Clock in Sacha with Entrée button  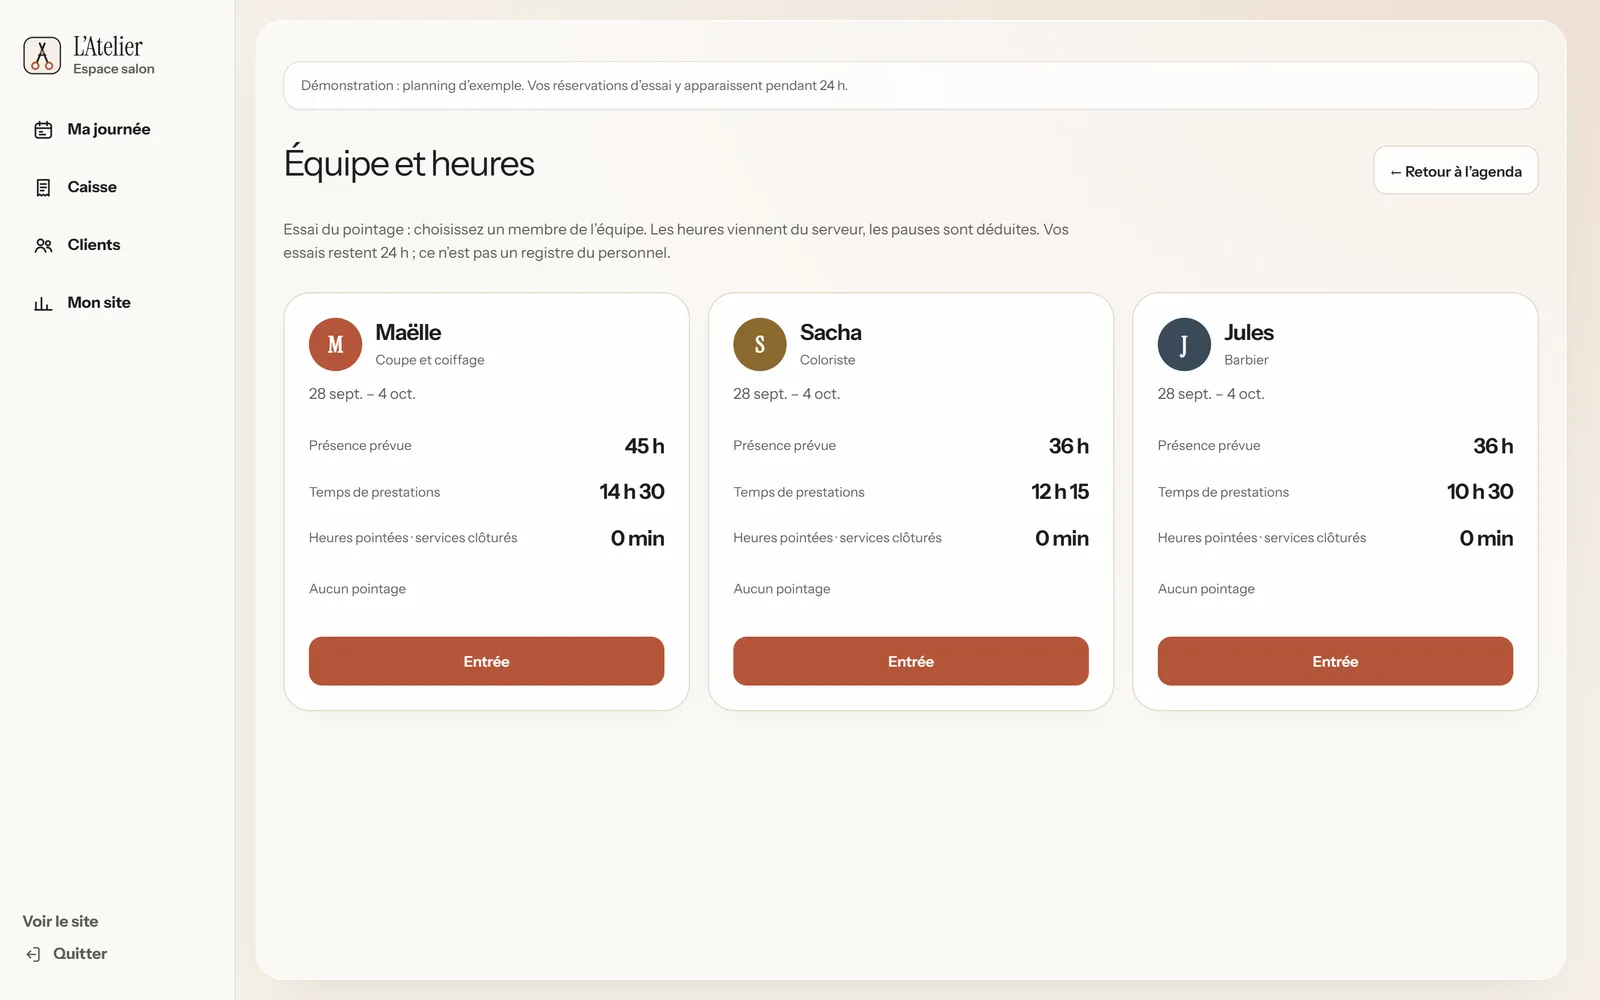coord(910,661)
